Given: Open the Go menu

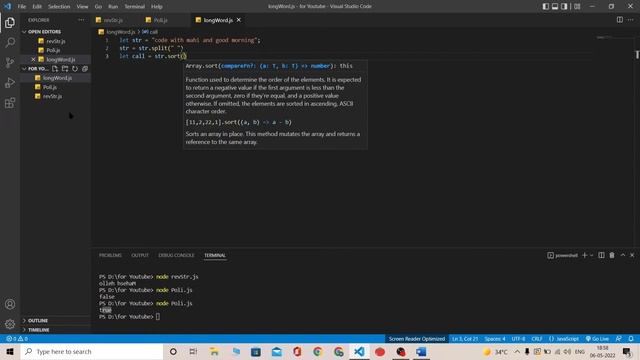Looking at the screenshot, I should pyautogui.click(x=98, y=7).
